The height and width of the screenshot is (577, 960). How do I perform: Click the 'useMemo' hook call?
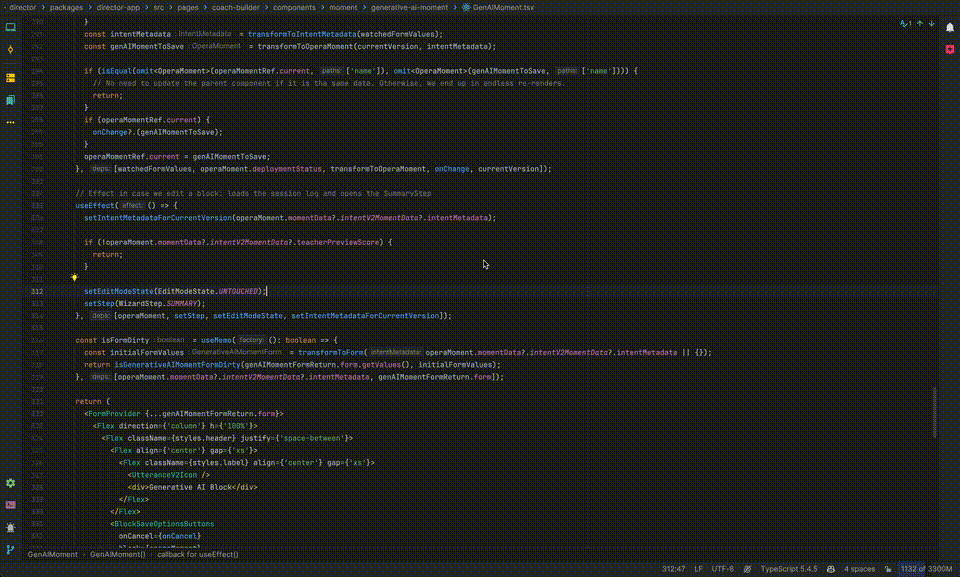[217, 341]
